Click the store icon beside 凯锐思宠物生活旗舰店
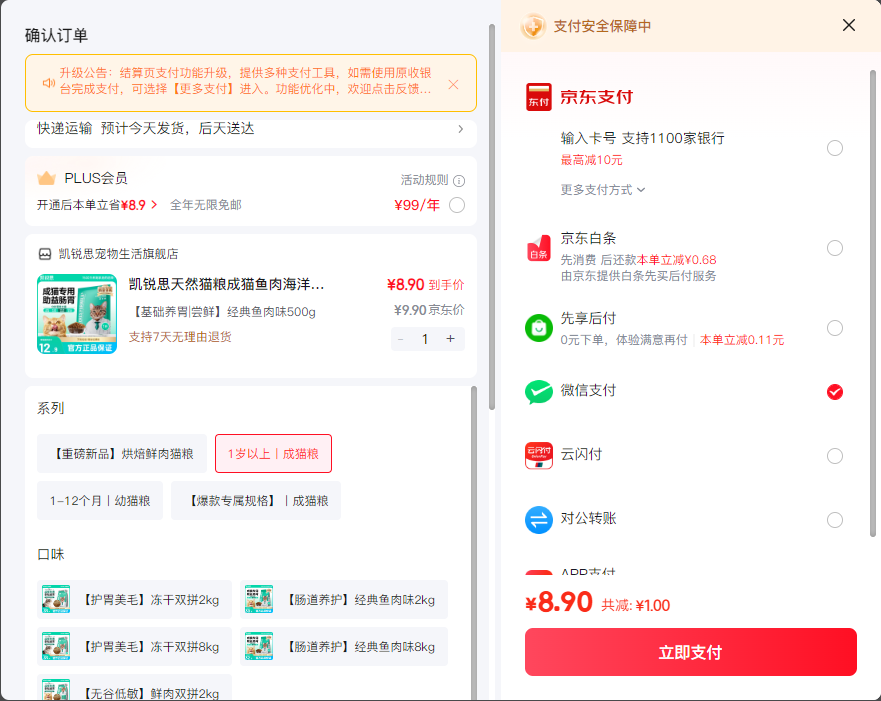 point(44,254)
